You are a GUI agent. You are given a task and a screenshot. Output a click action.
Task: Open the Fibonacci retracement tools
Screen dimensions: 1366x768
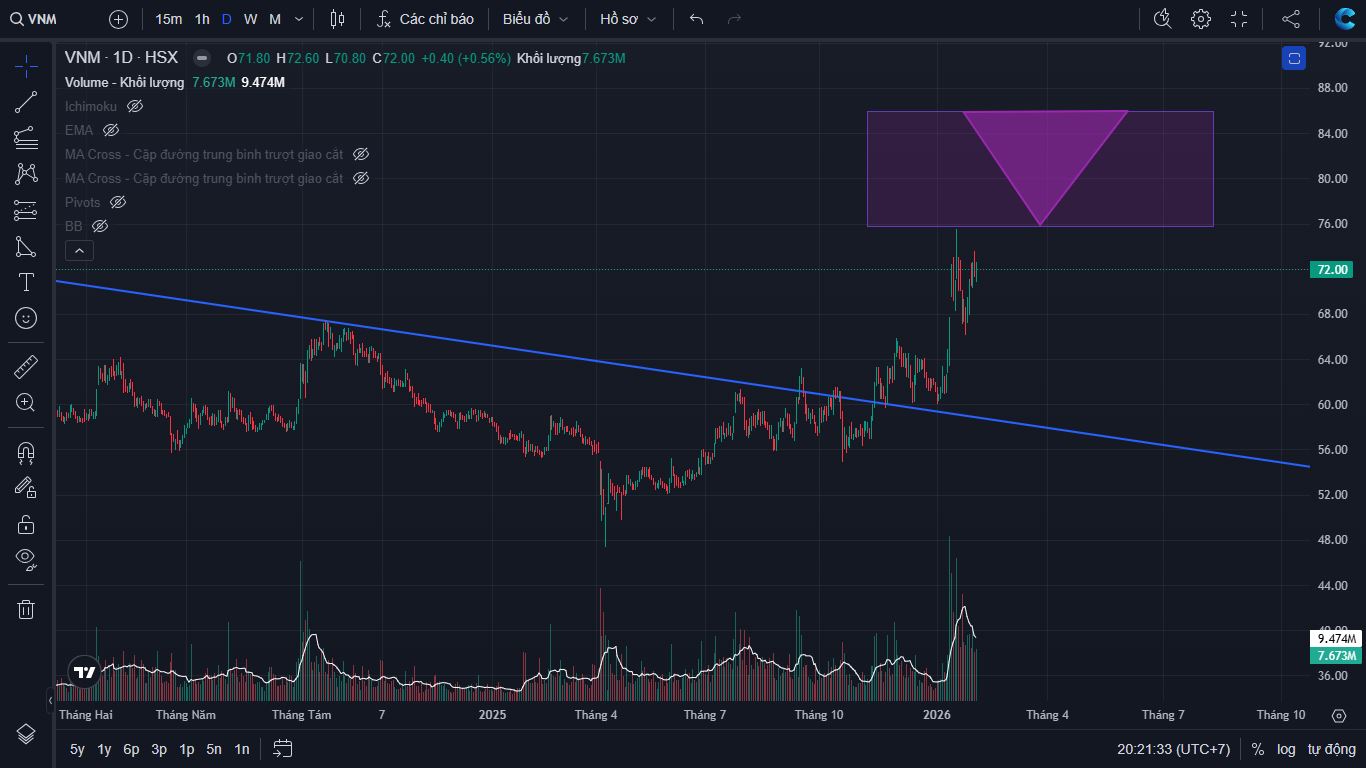pos(26,137)
